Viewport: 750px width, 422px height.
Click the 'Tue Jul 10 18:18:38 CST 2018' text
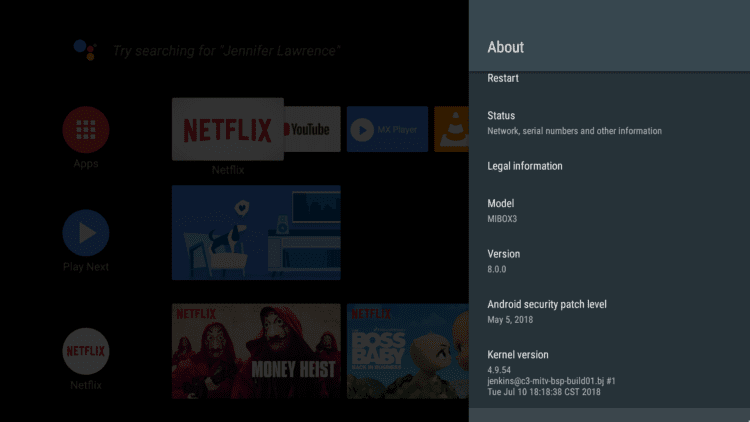pos(544,392)
